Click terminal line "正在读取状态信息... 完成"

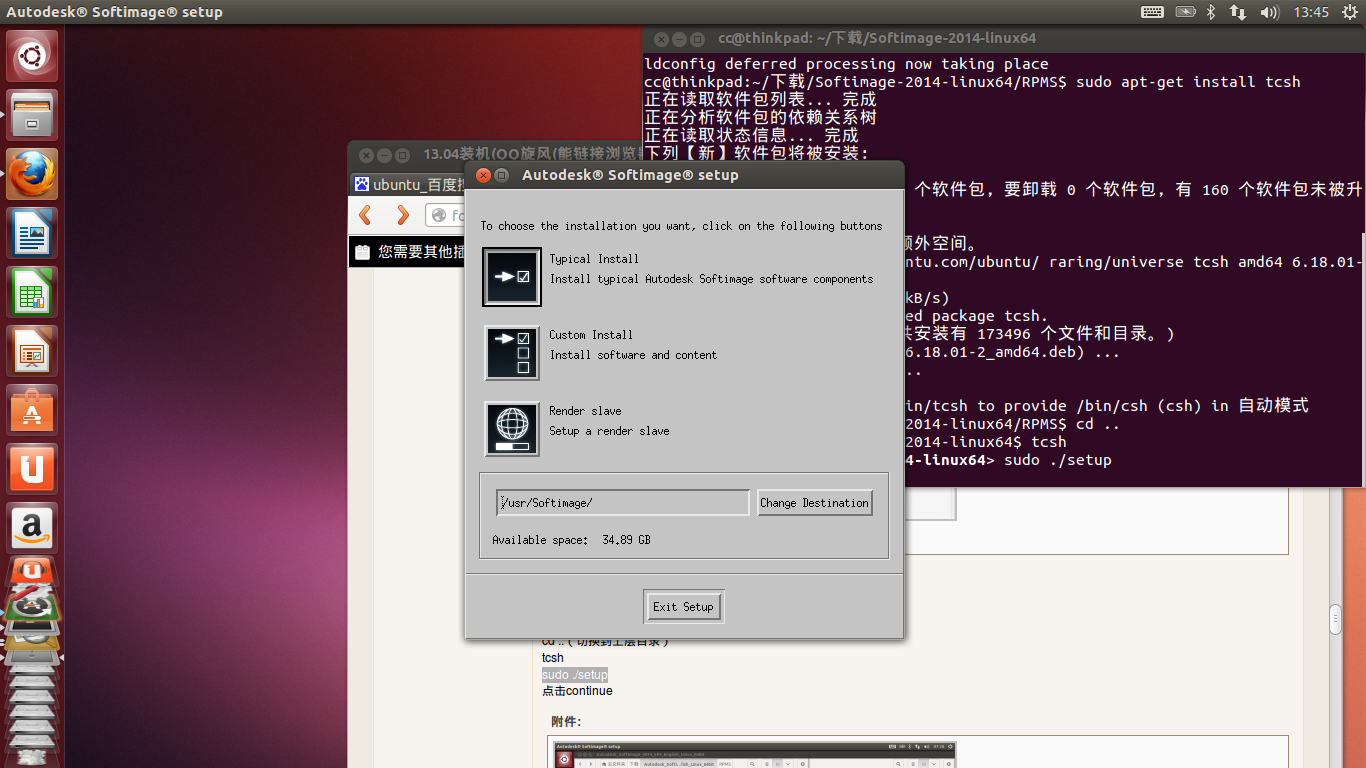(752, 136)
